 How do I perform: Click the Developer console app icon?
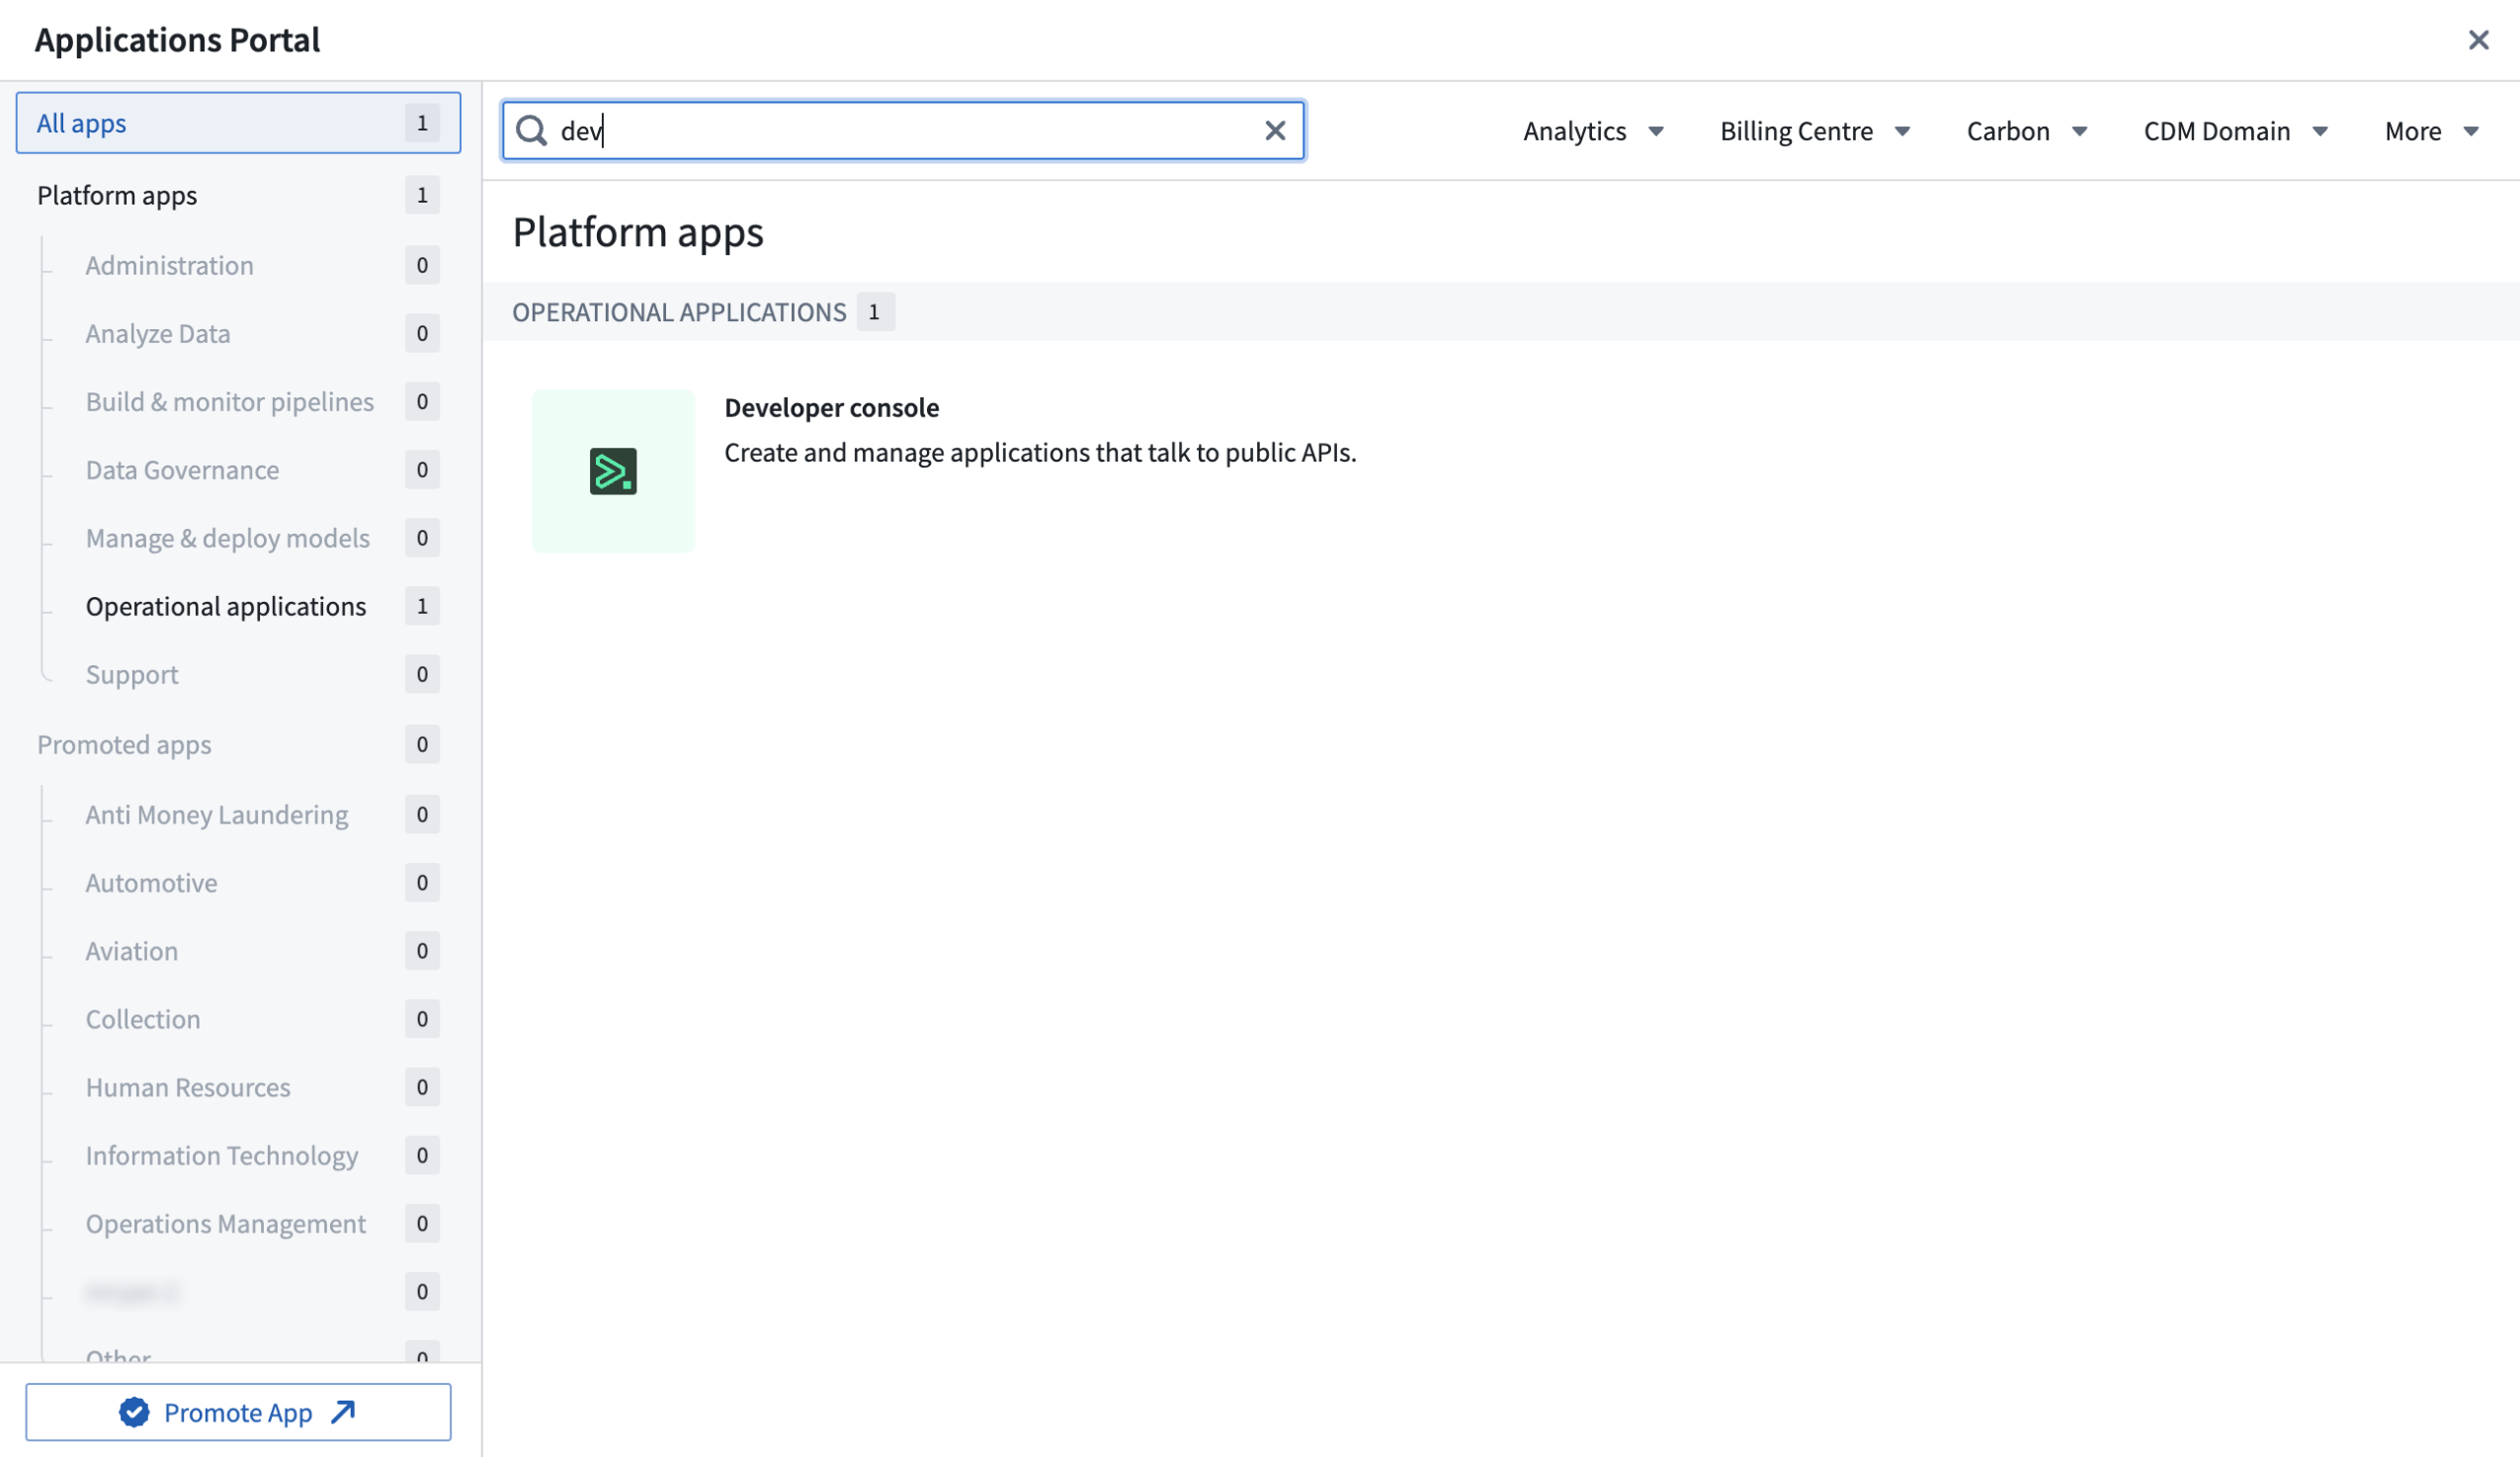pyautogui.click(x=613, y=470)
